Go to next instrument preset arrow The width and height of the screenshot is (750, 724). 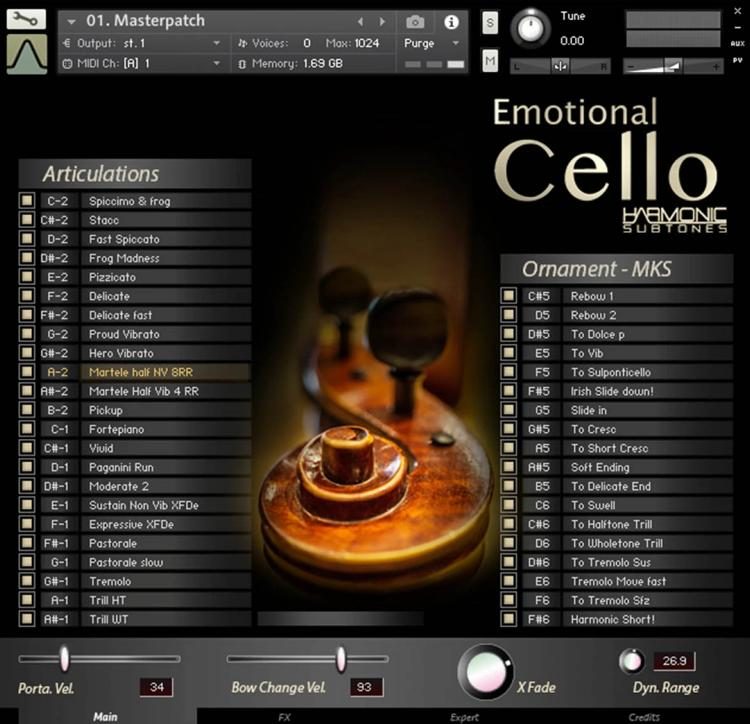(382, 22)
